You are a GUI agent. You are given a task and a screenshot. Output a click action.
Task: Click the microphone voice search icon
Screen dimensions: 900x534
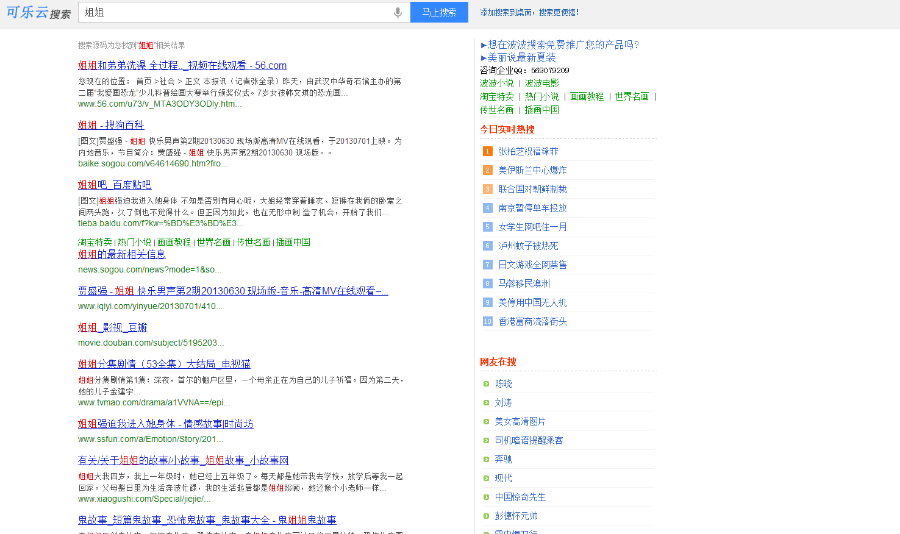pos(398,13)
